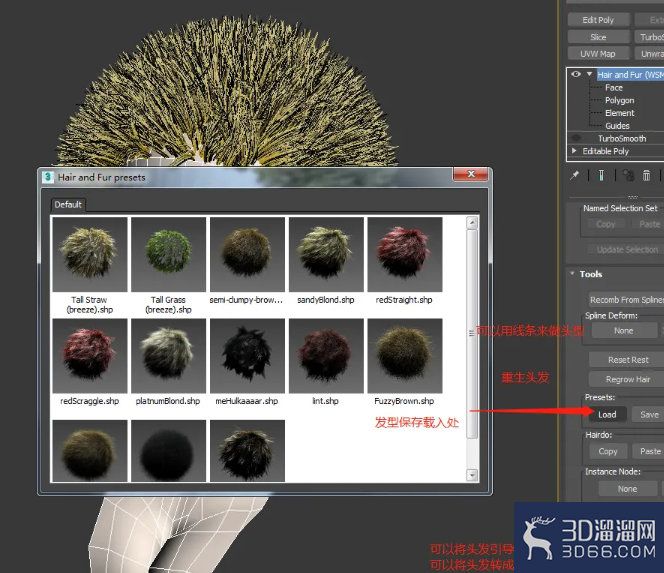Click the presets list scroll-up arrow
Screen dimensions: 664x573
(x=472, y=223)
